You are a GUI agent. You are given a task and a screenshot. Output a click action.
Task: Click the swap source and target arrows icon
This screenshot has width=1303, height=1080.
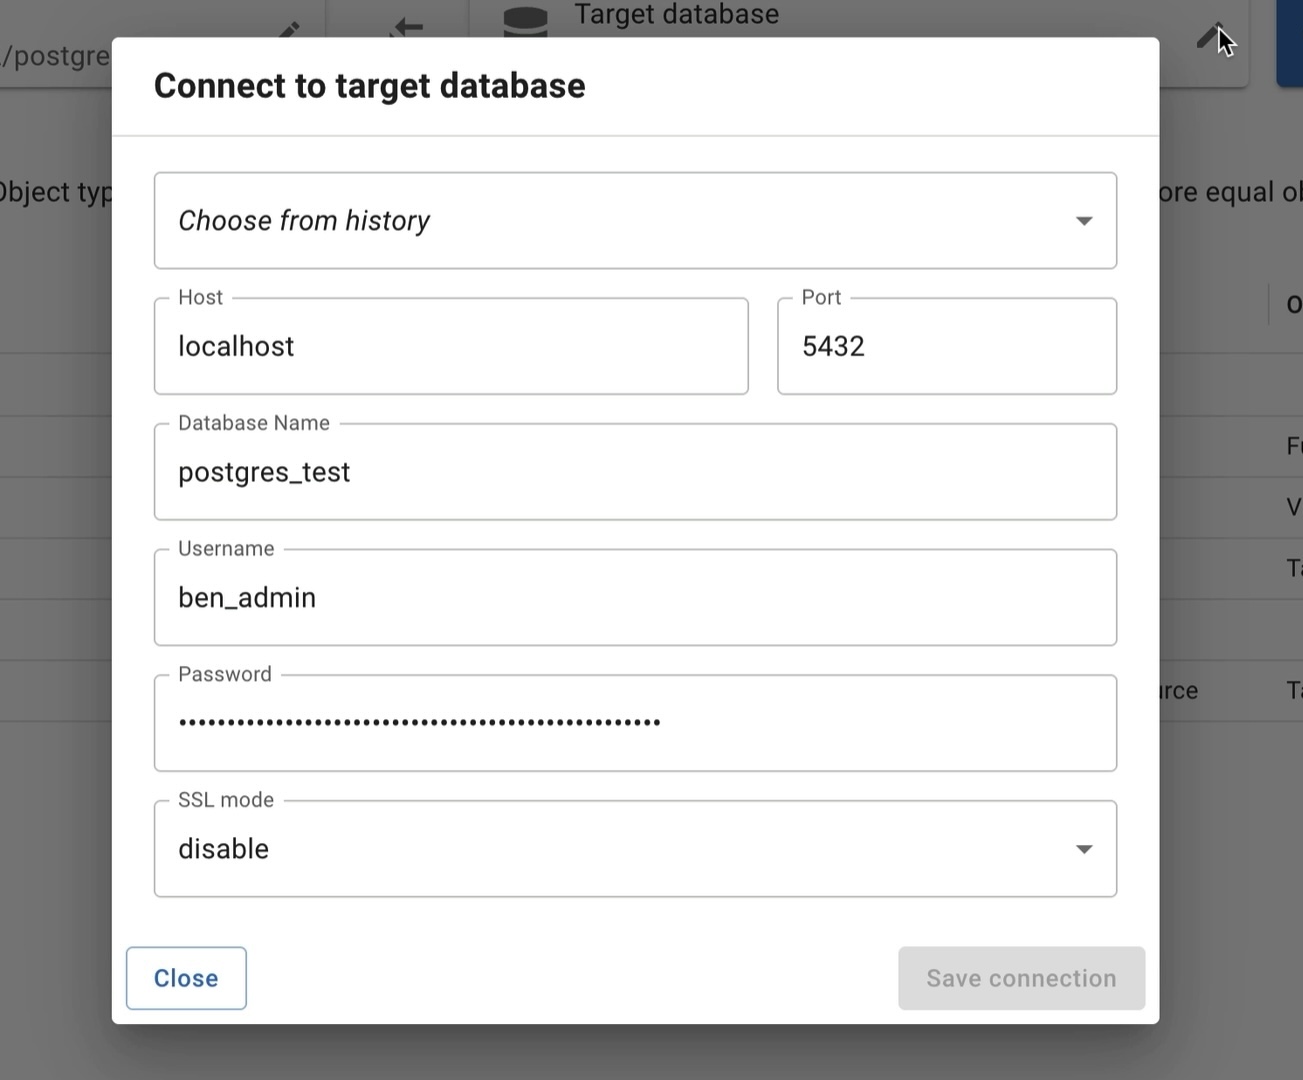[x=406, y=26]
